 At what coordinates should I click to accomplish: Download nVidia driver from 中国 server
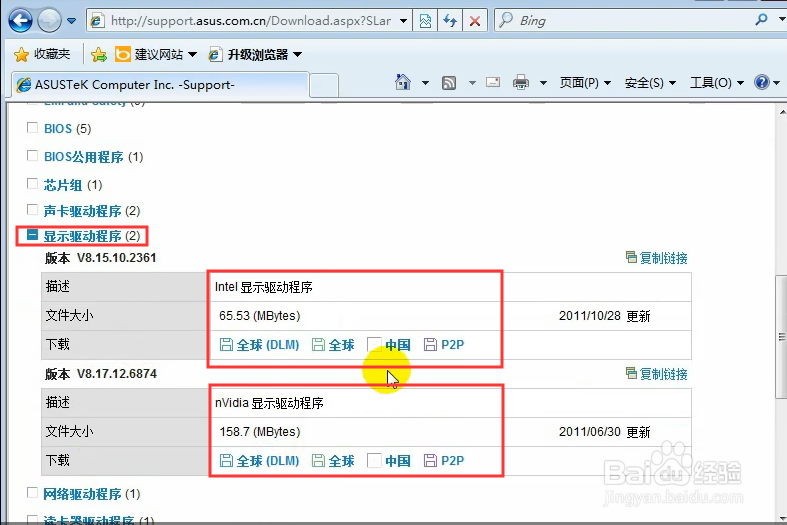398,461
